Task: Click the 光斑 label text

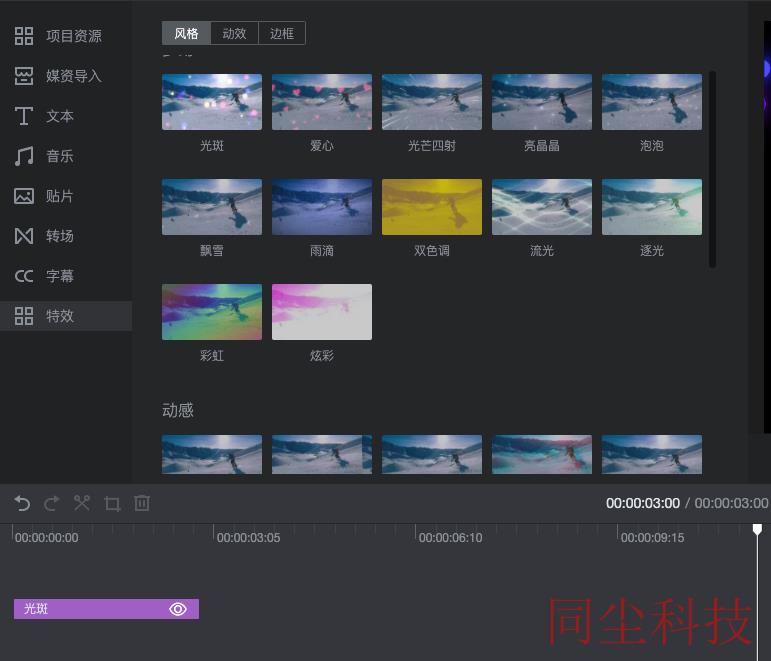Action: click(212, 146)
